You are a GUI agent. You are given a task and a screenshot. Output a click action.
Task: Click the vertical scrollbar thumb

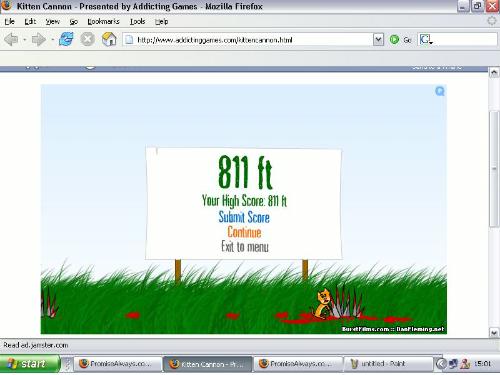(x=494, y=169)
